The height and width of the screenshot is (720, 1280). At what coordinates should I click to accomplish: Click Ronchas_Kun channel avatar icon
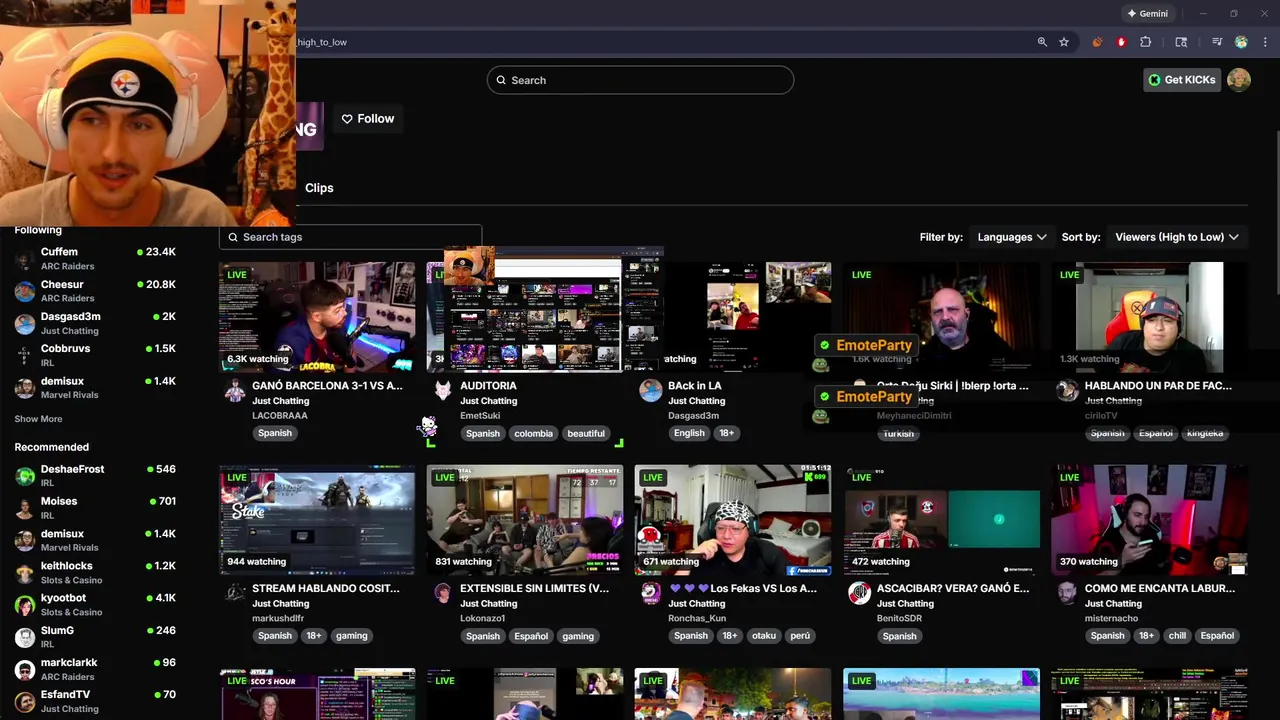(x=651, y=594)
